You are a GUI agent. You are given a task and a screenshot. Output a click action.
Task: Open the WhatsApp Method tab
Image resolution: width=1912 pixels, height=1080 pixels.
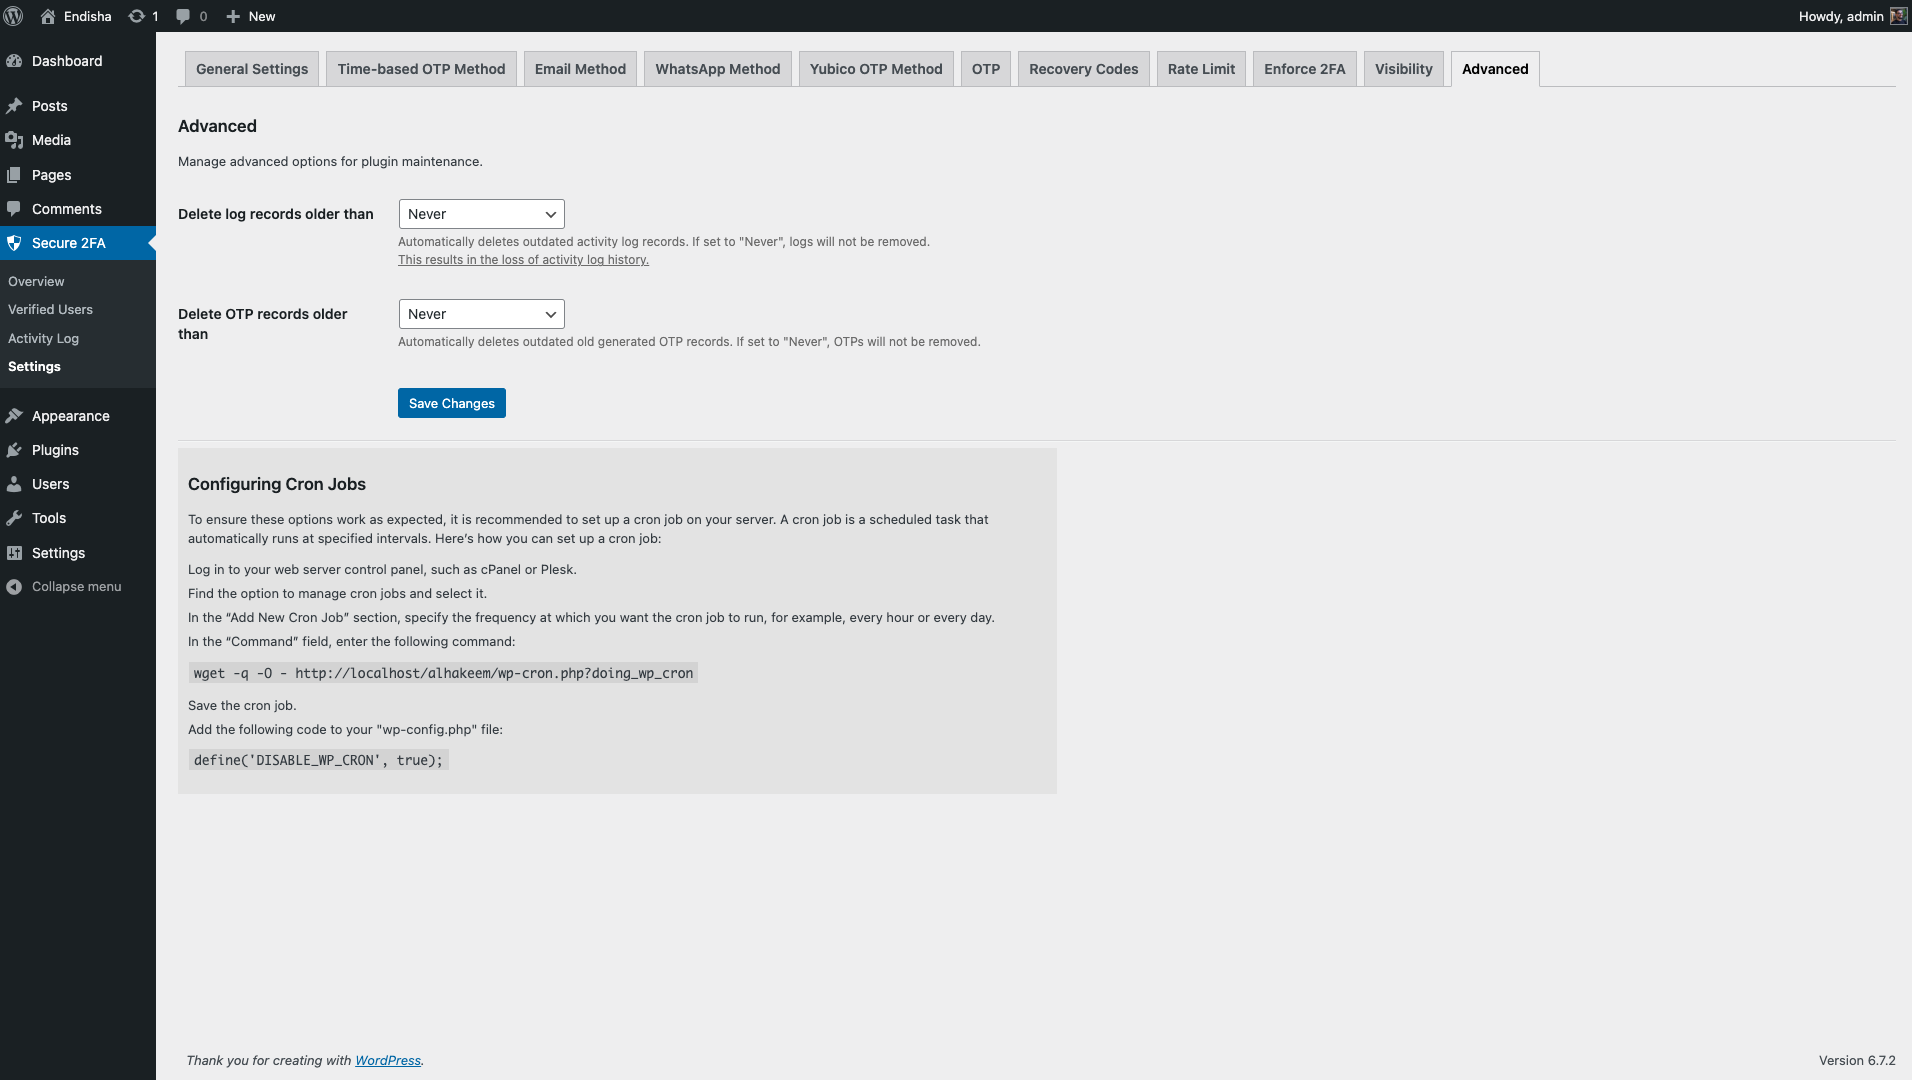[718, 69]
